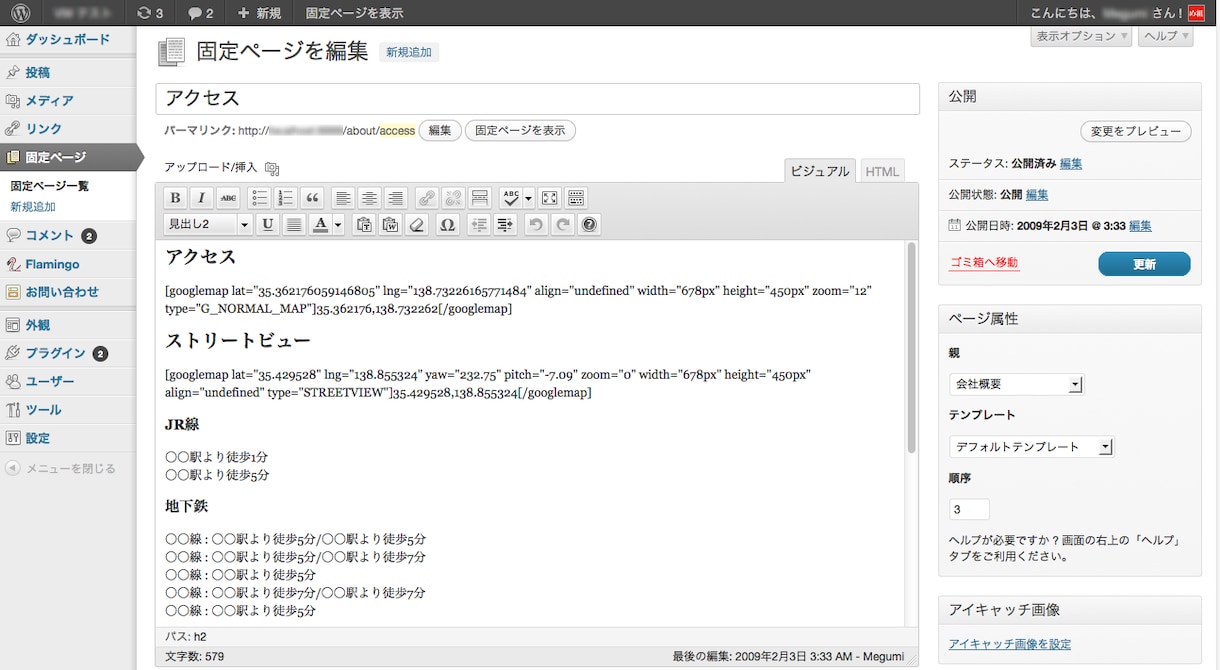1220x670 pixels.
Task: Click the indent icon
Action: [x=505, y=225]
